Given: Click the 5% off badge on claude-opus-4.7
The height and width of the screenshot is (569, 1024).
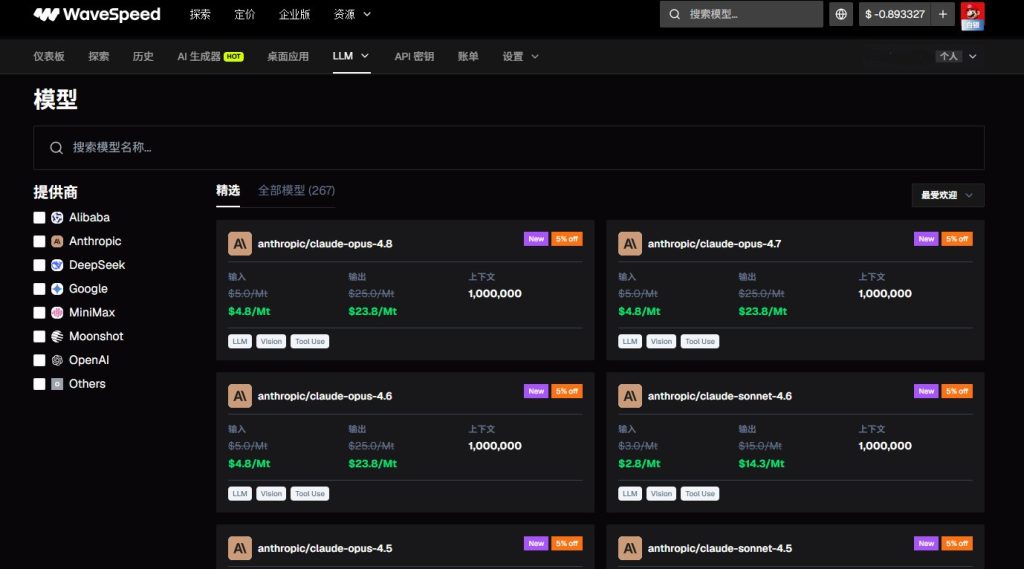Looking at the screenshot, I should click(957, 239).
